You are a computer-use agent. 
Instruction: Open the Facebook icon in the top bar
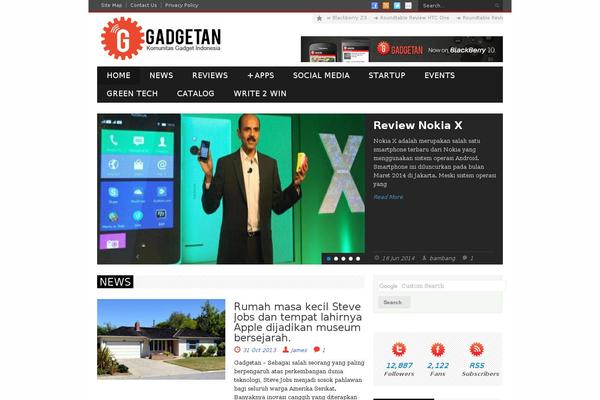[x=375, y=5]
